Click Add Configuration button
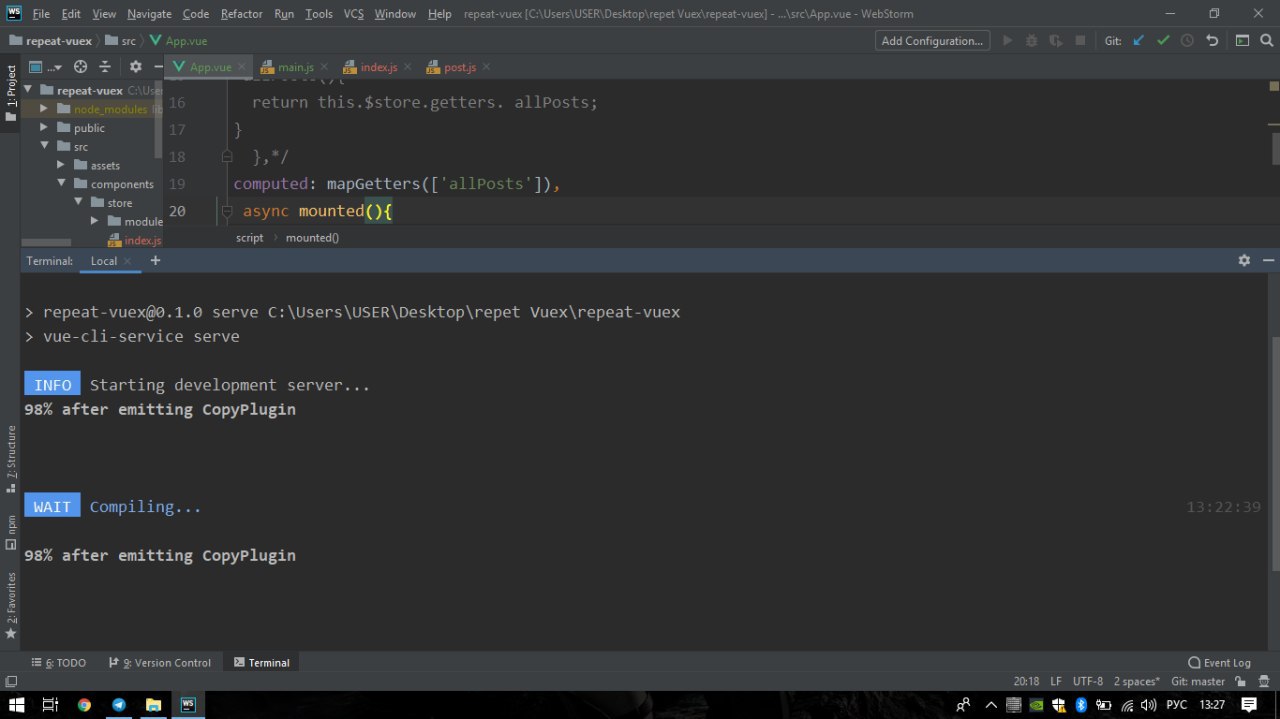Screen dimensions: 1280x719 [933, 41]
